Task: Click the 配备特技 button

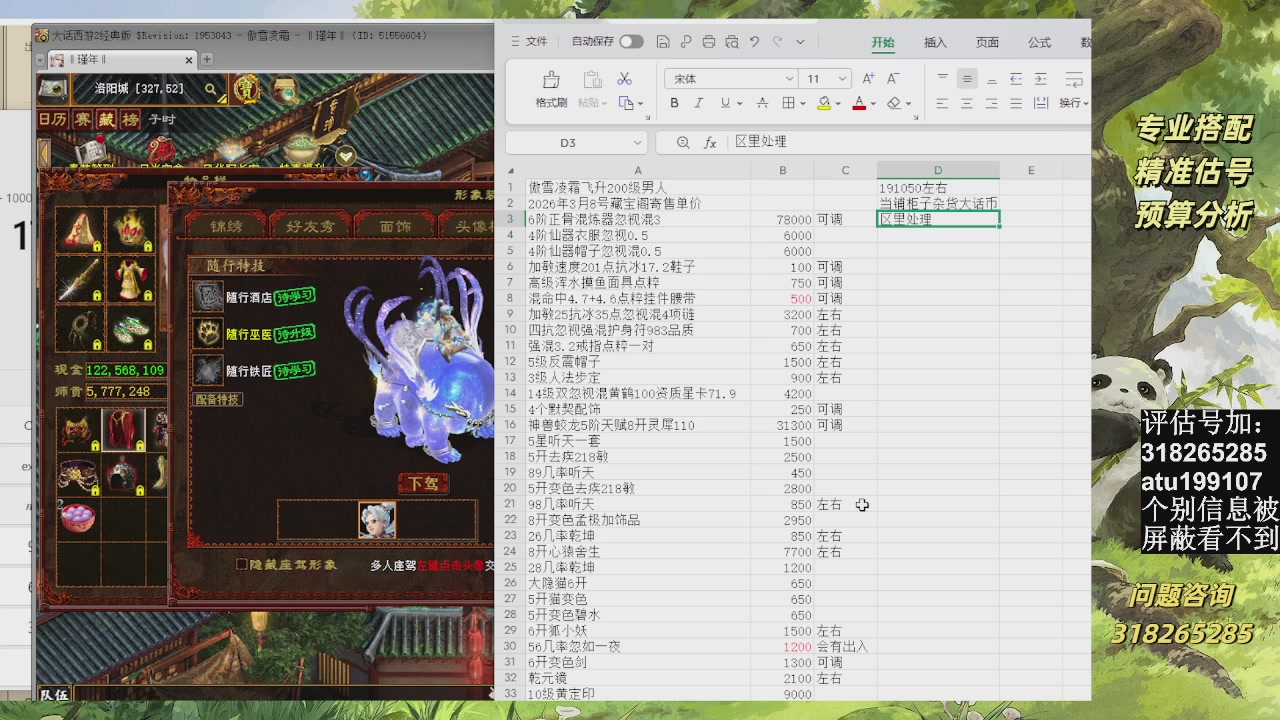Action: pos(217,399)
